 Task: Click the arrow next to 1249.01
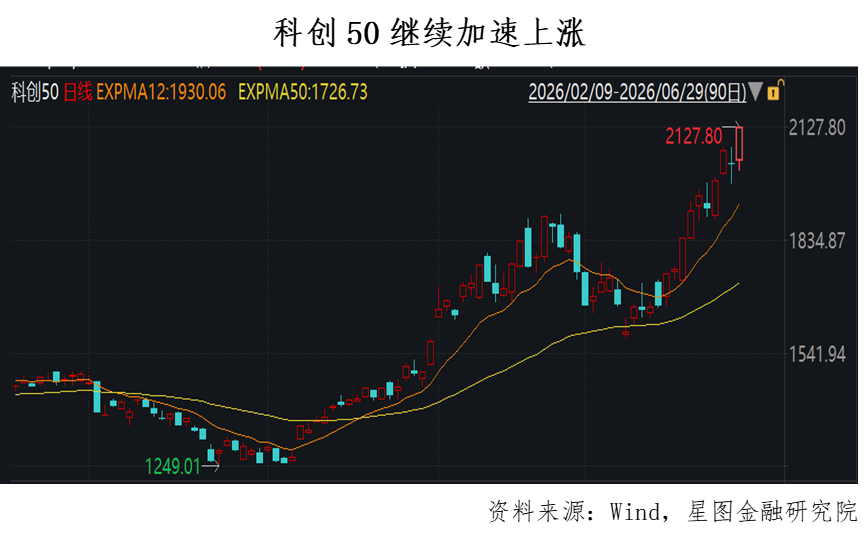[211, 467]
